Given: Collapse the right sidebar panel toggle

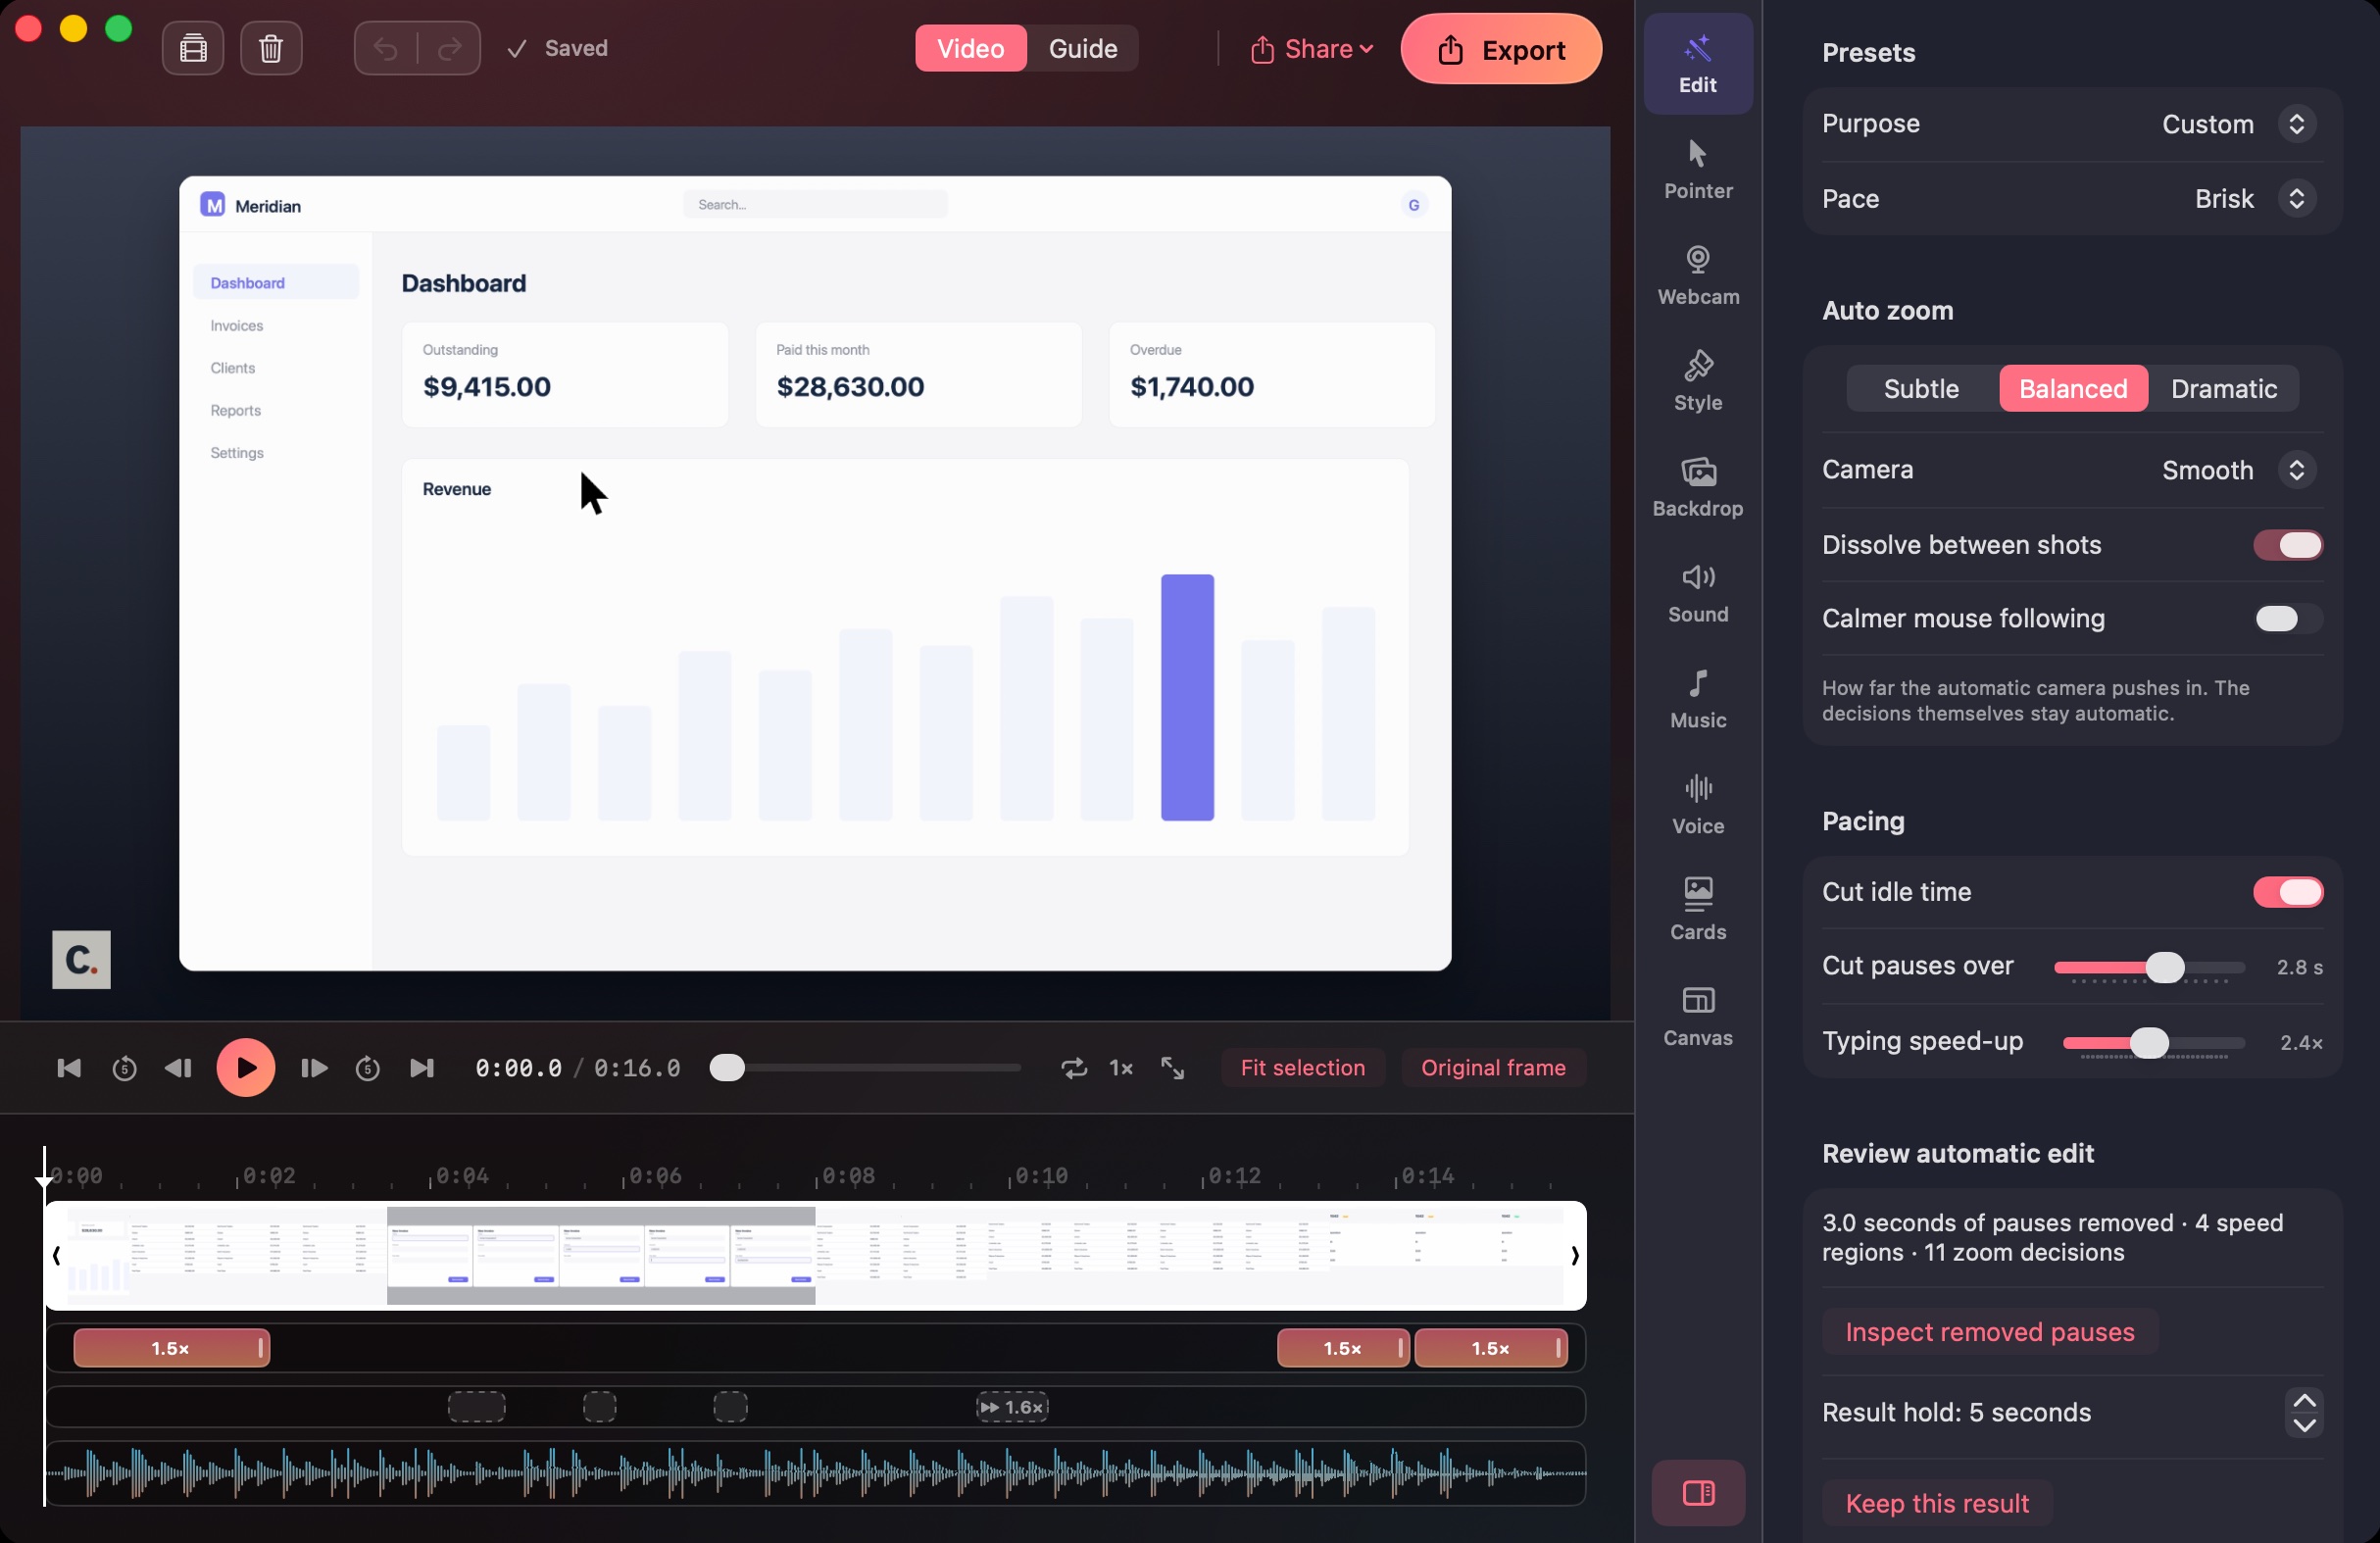Looking at the screenshot, I should (x=1698, y=1493).
